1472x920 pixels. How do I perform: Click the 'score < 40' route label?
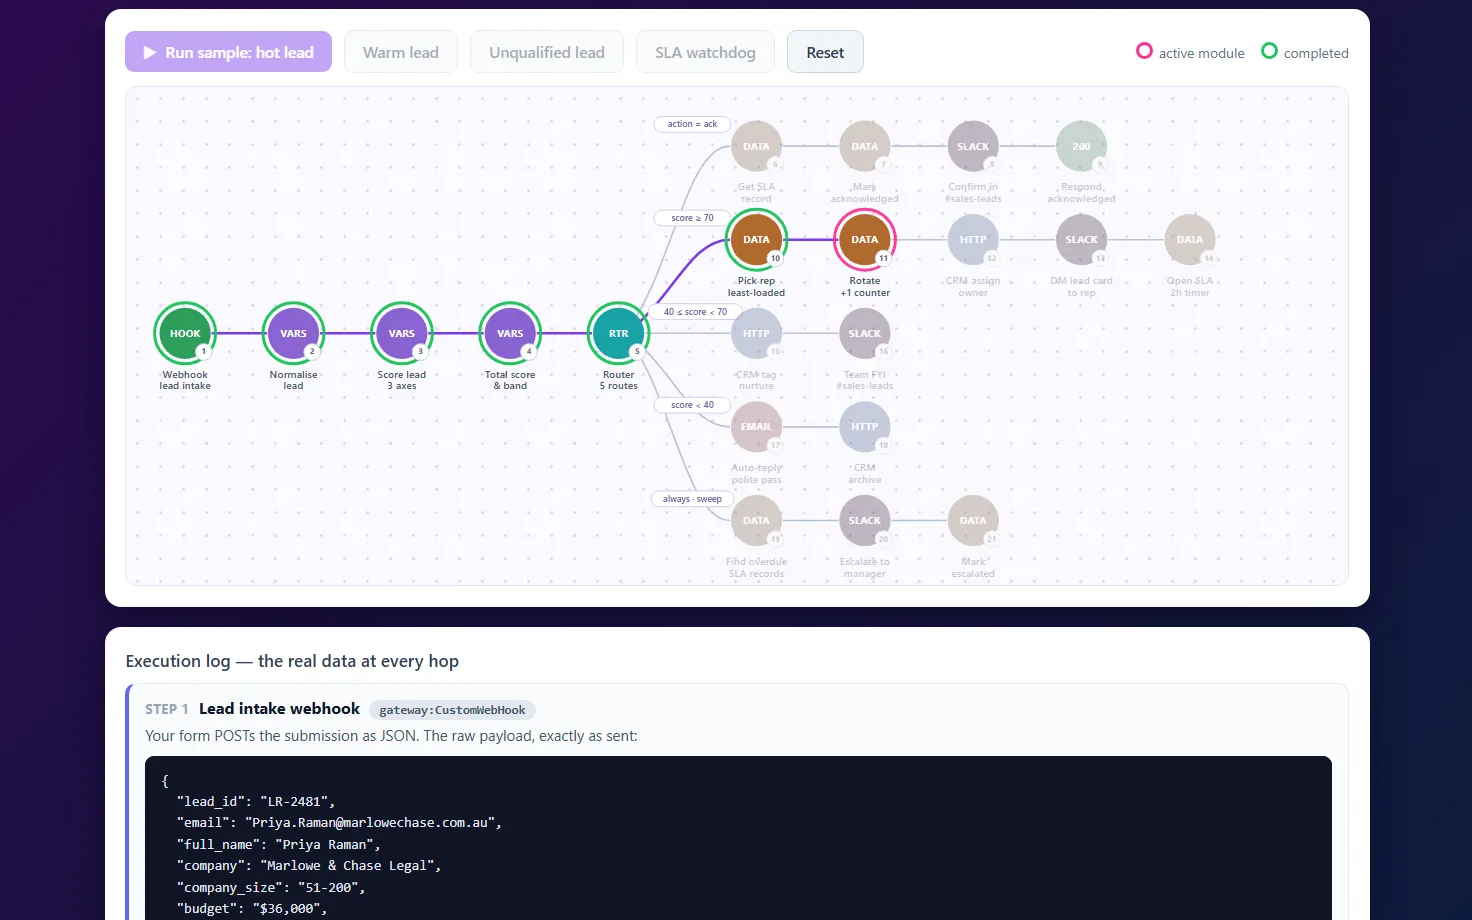click(x=692, y=405)
